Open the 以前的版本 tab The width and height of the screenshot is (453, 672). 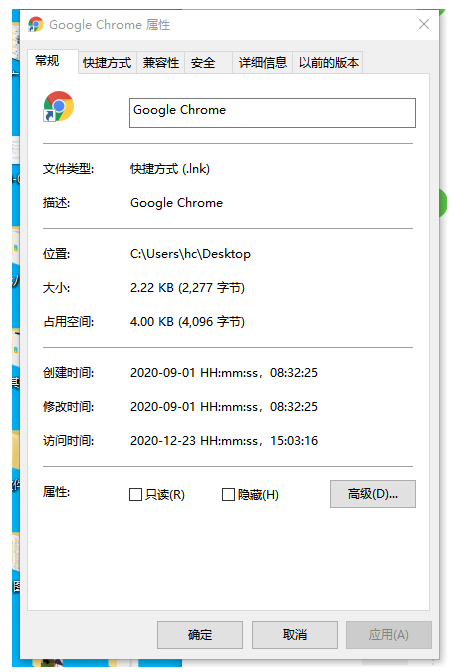point(328,63)
